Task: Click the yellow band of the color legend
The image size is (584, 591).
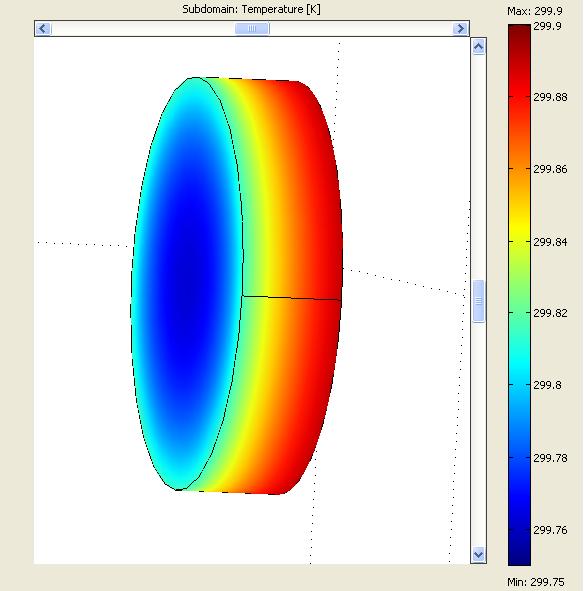Action: (519, 226)
